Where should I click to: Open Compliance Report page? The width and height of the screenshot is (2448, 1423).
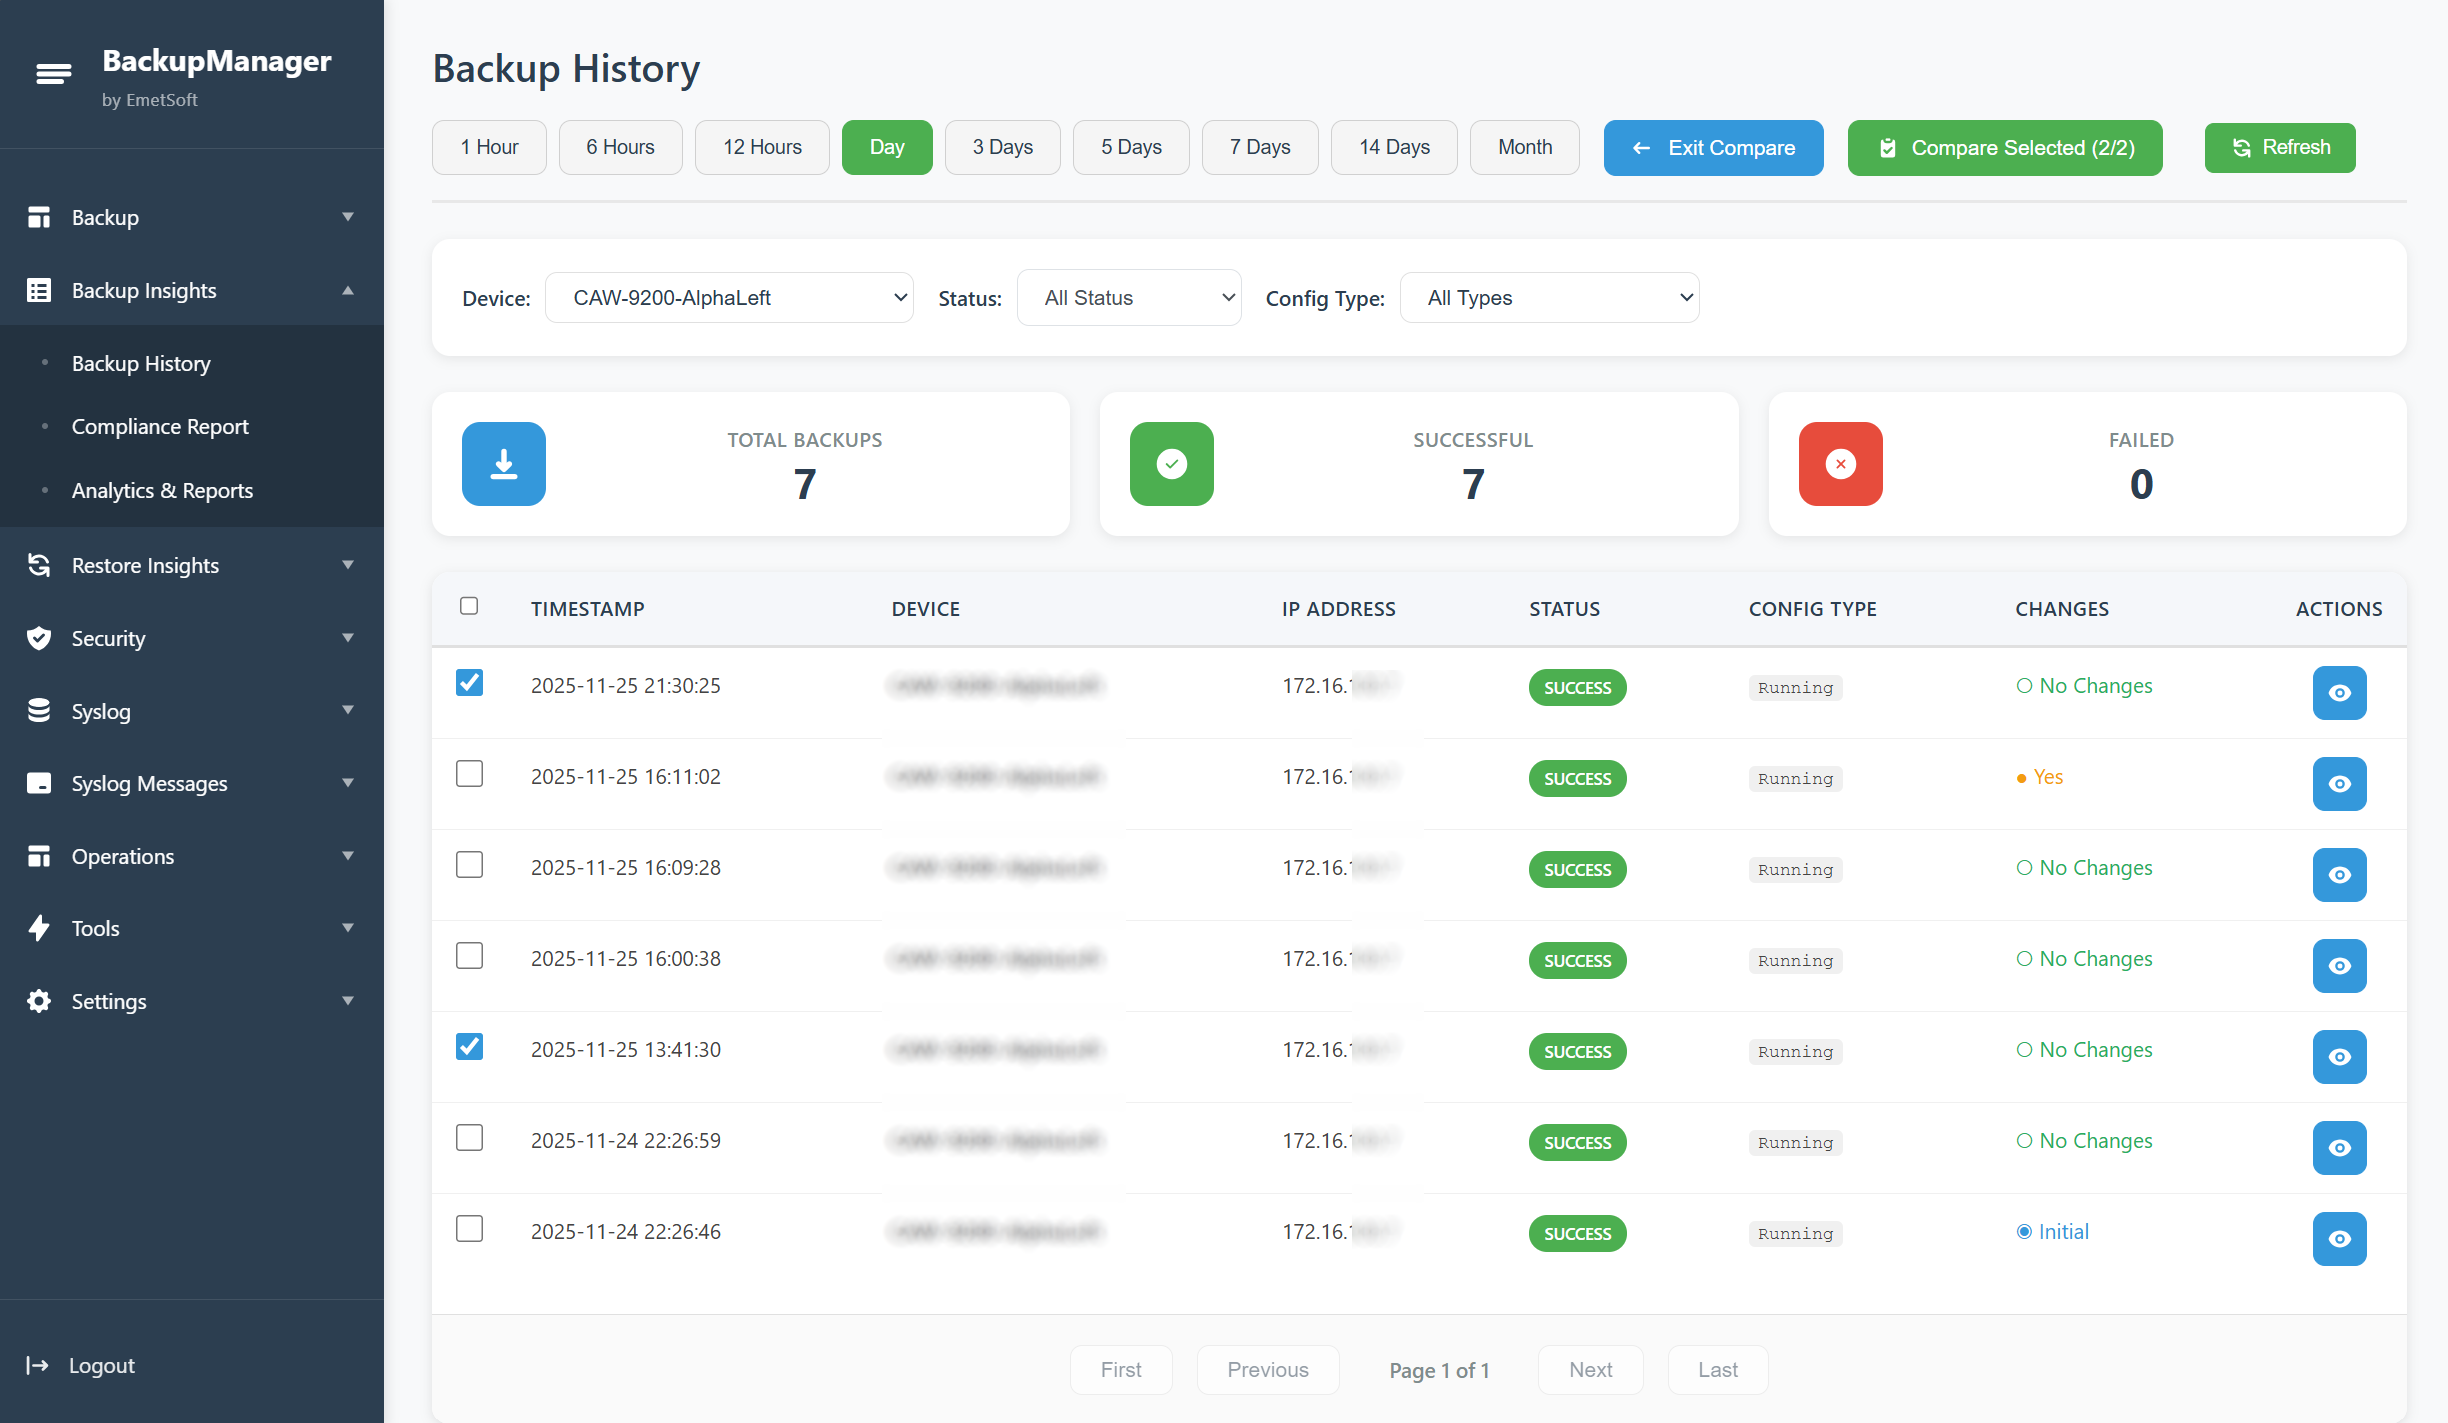pyautogui.click(x=160, y=426)
